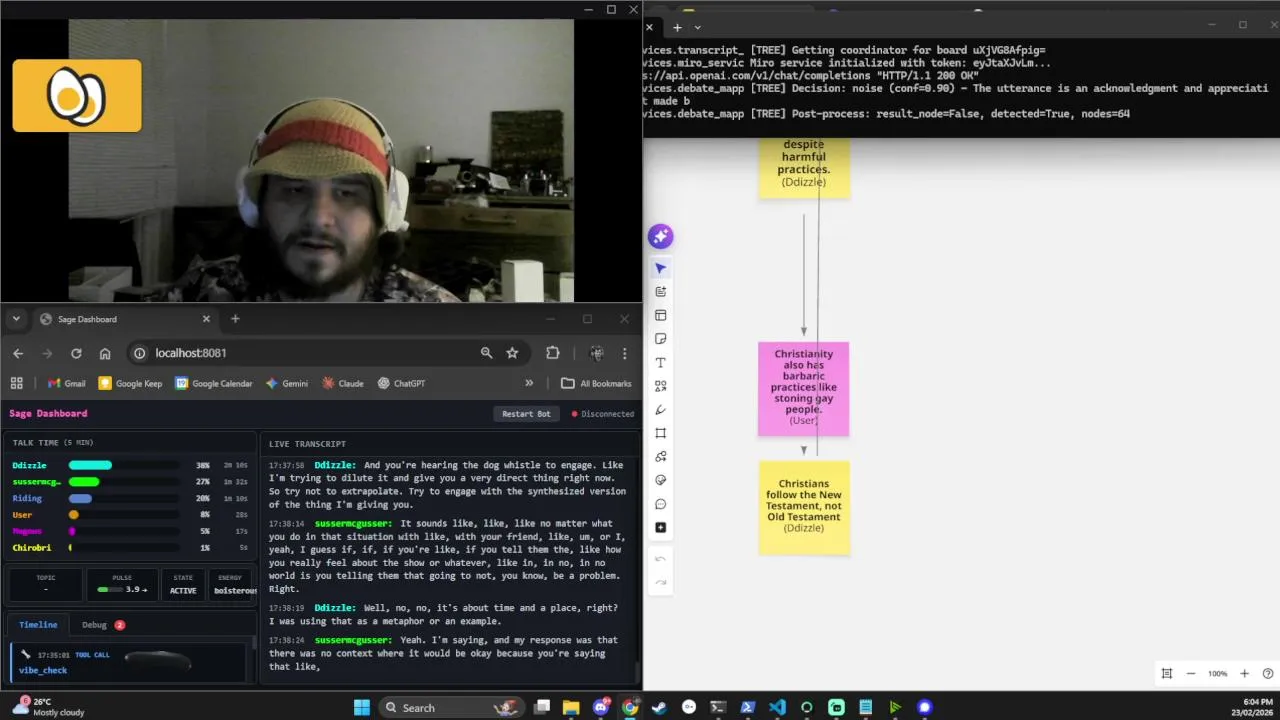Open Discord from the taskbar
The height and width of the screenshot is (720, 1280).
(601, 707)
